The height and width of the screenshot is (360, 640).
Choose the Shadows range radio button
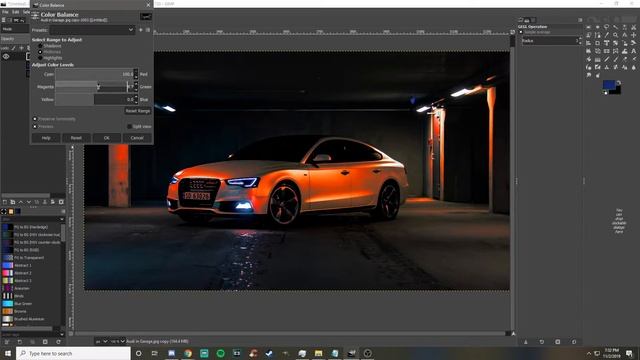pyautogui.click(x=40, y=46)
